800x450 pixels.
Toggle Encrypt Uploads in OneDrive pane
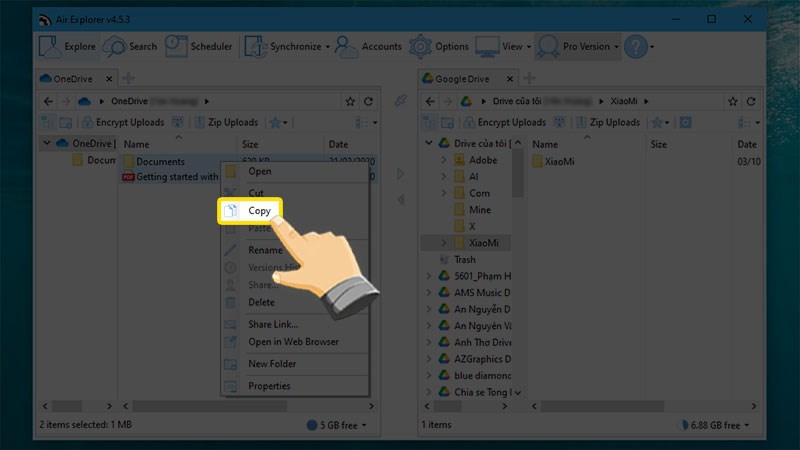123,122
